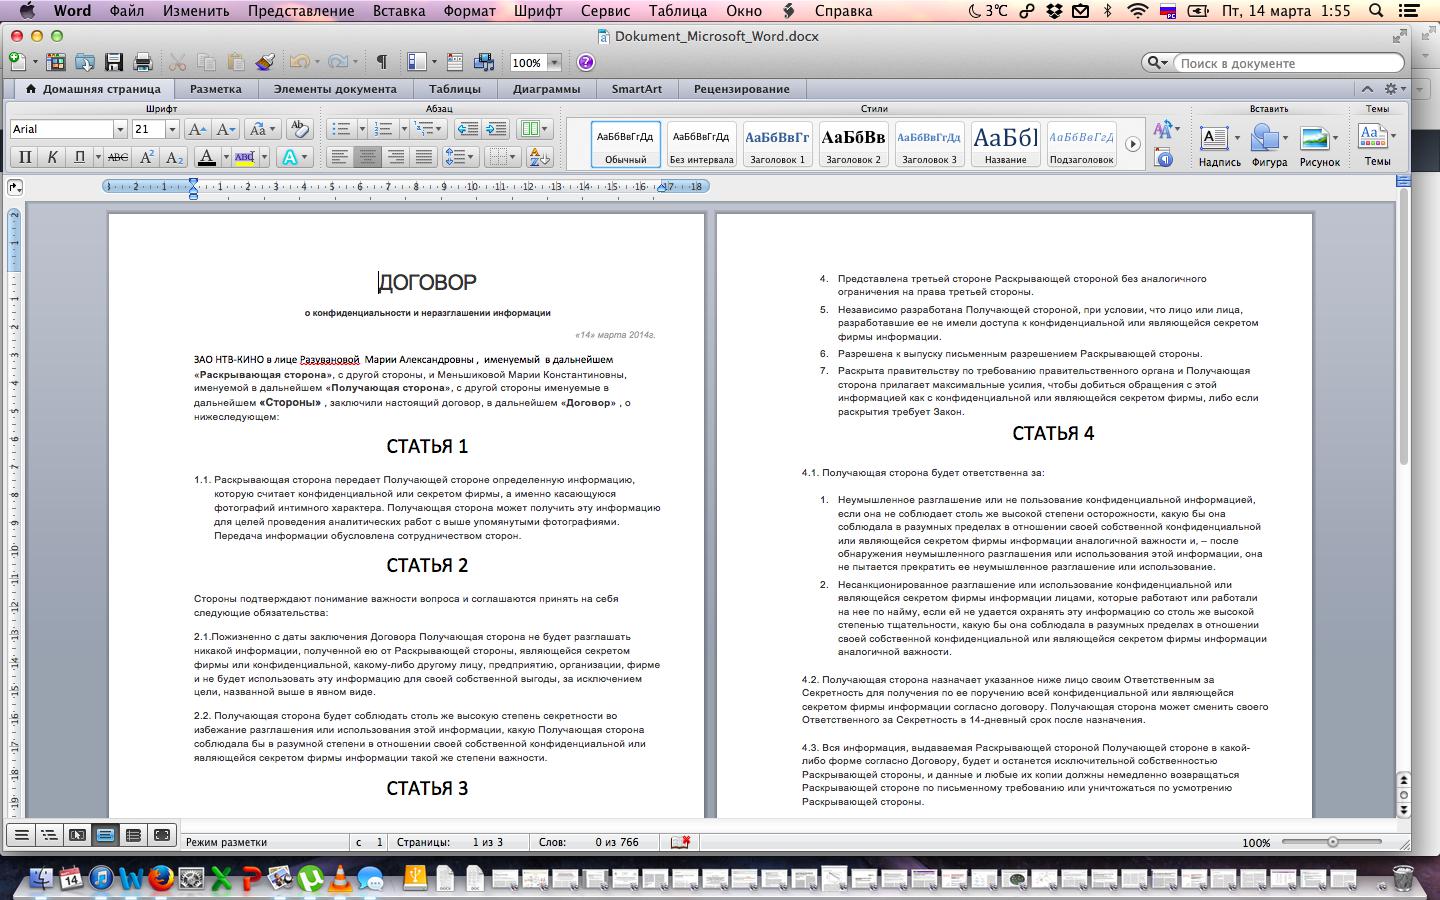Image resolution: width=1440 pixels, height=900 pixels.
Task: Toggle italic formatting (К button)
Action: [x=52, y=157]
